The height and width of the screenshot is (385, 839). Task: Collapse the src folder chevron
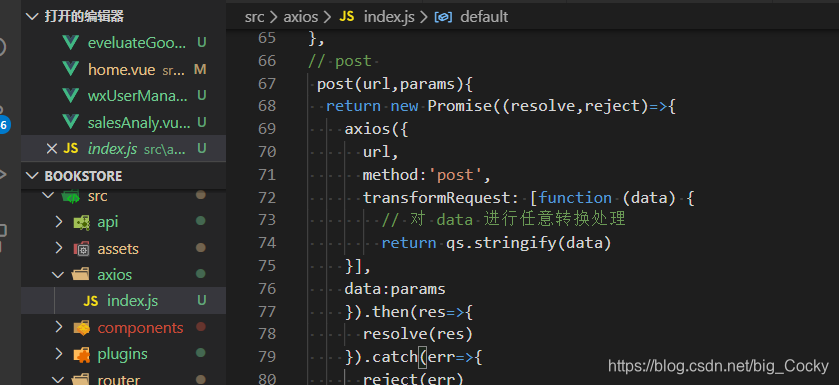[48, 196]
